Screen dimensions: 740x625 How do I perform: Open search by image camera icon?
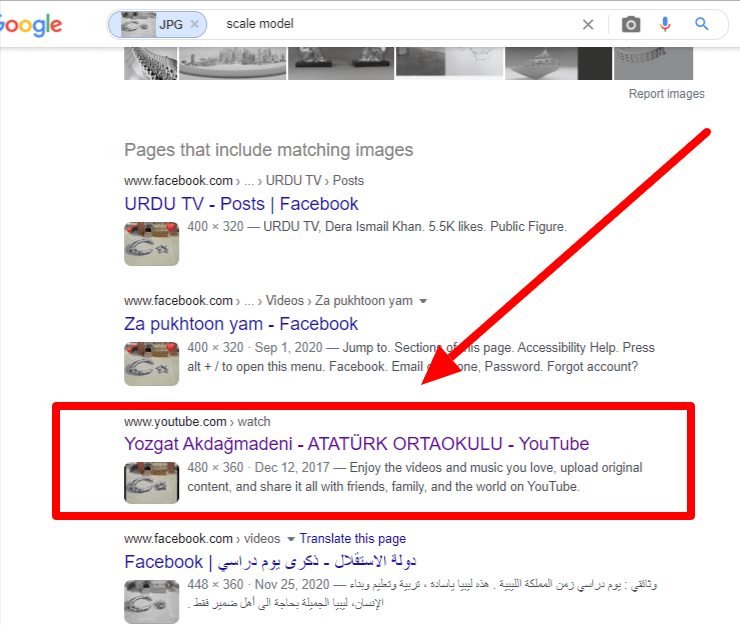(630, 25)
